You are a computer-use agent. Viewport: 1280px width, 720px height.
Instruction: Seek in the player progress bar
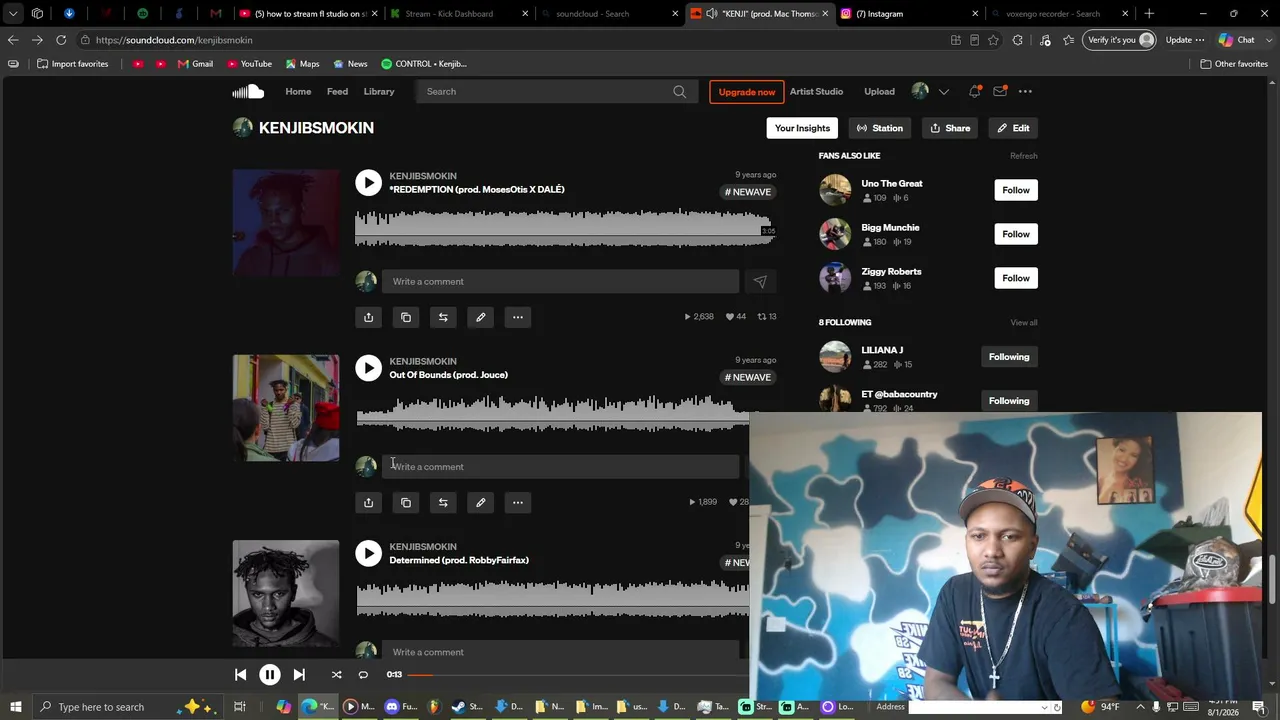577,675
